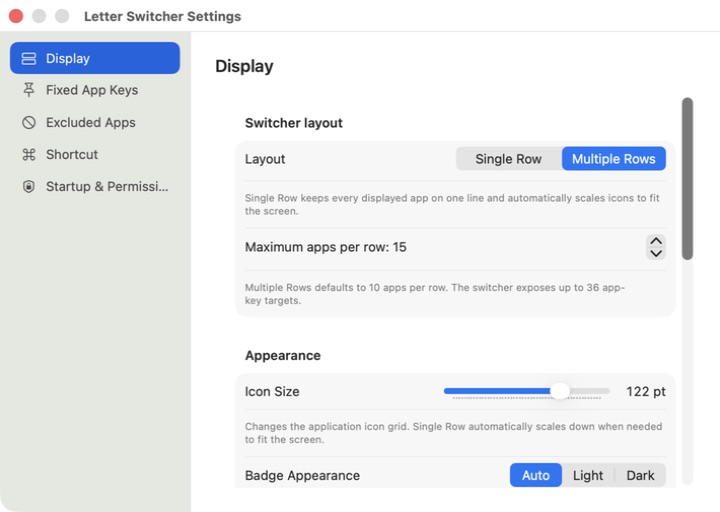Click the Icon Size slider knob

[x=560, y=391]
